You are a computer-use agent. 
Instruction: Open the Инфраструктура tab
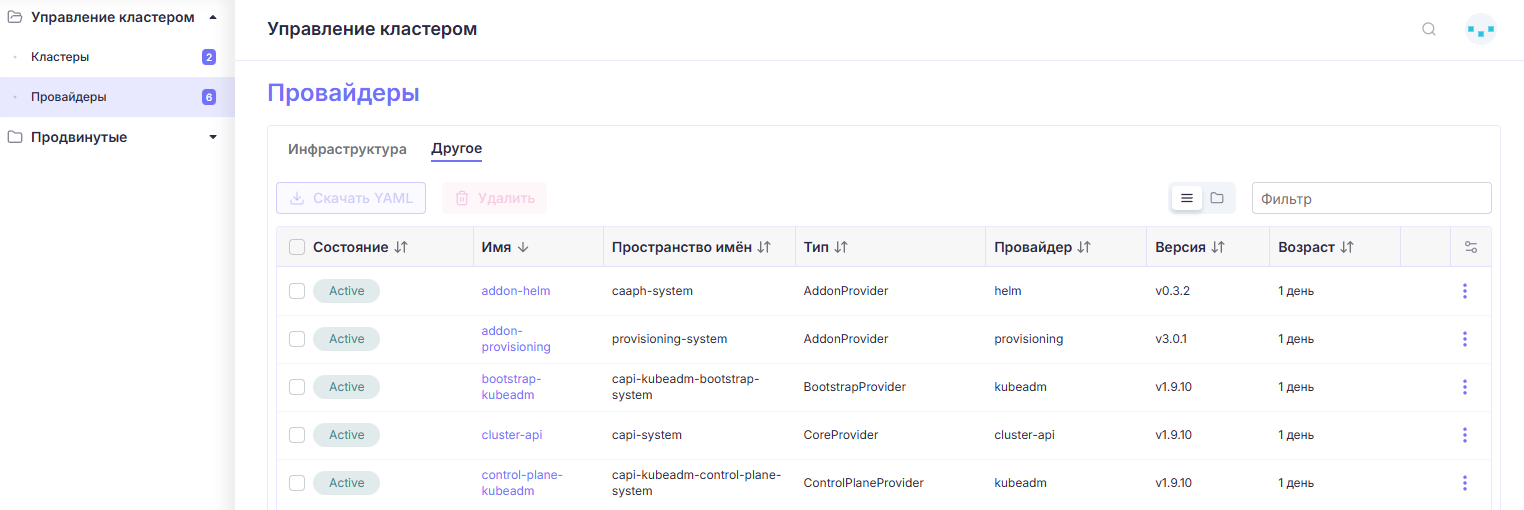tap(347, 149)
